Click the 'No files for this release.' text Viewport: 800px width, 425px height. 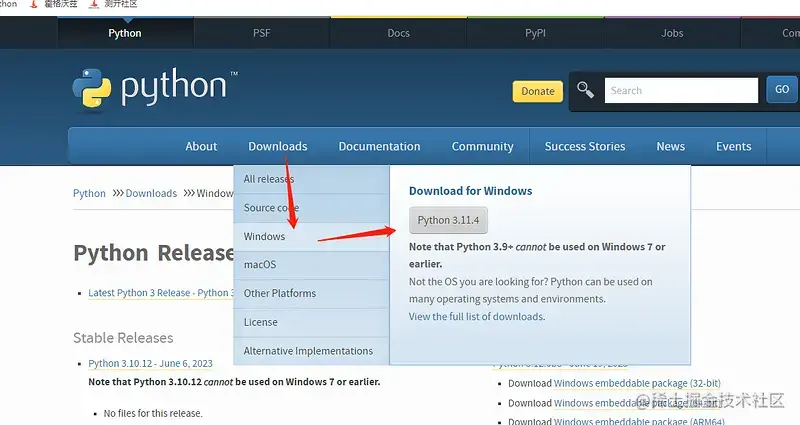point(153,413)
